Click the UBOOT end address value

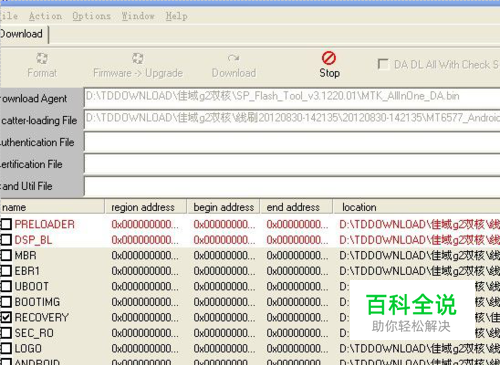click(297, 286)
